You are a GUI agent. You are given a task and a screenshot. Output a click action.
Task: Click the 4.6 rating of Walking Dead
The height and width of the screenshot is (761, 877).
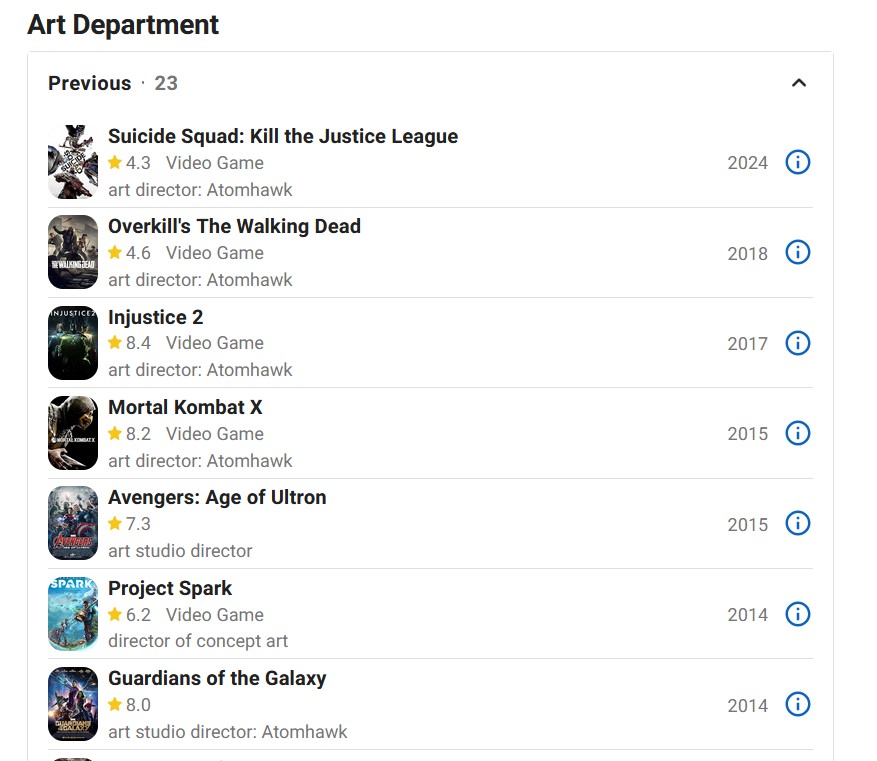click(x=129, y=253)
